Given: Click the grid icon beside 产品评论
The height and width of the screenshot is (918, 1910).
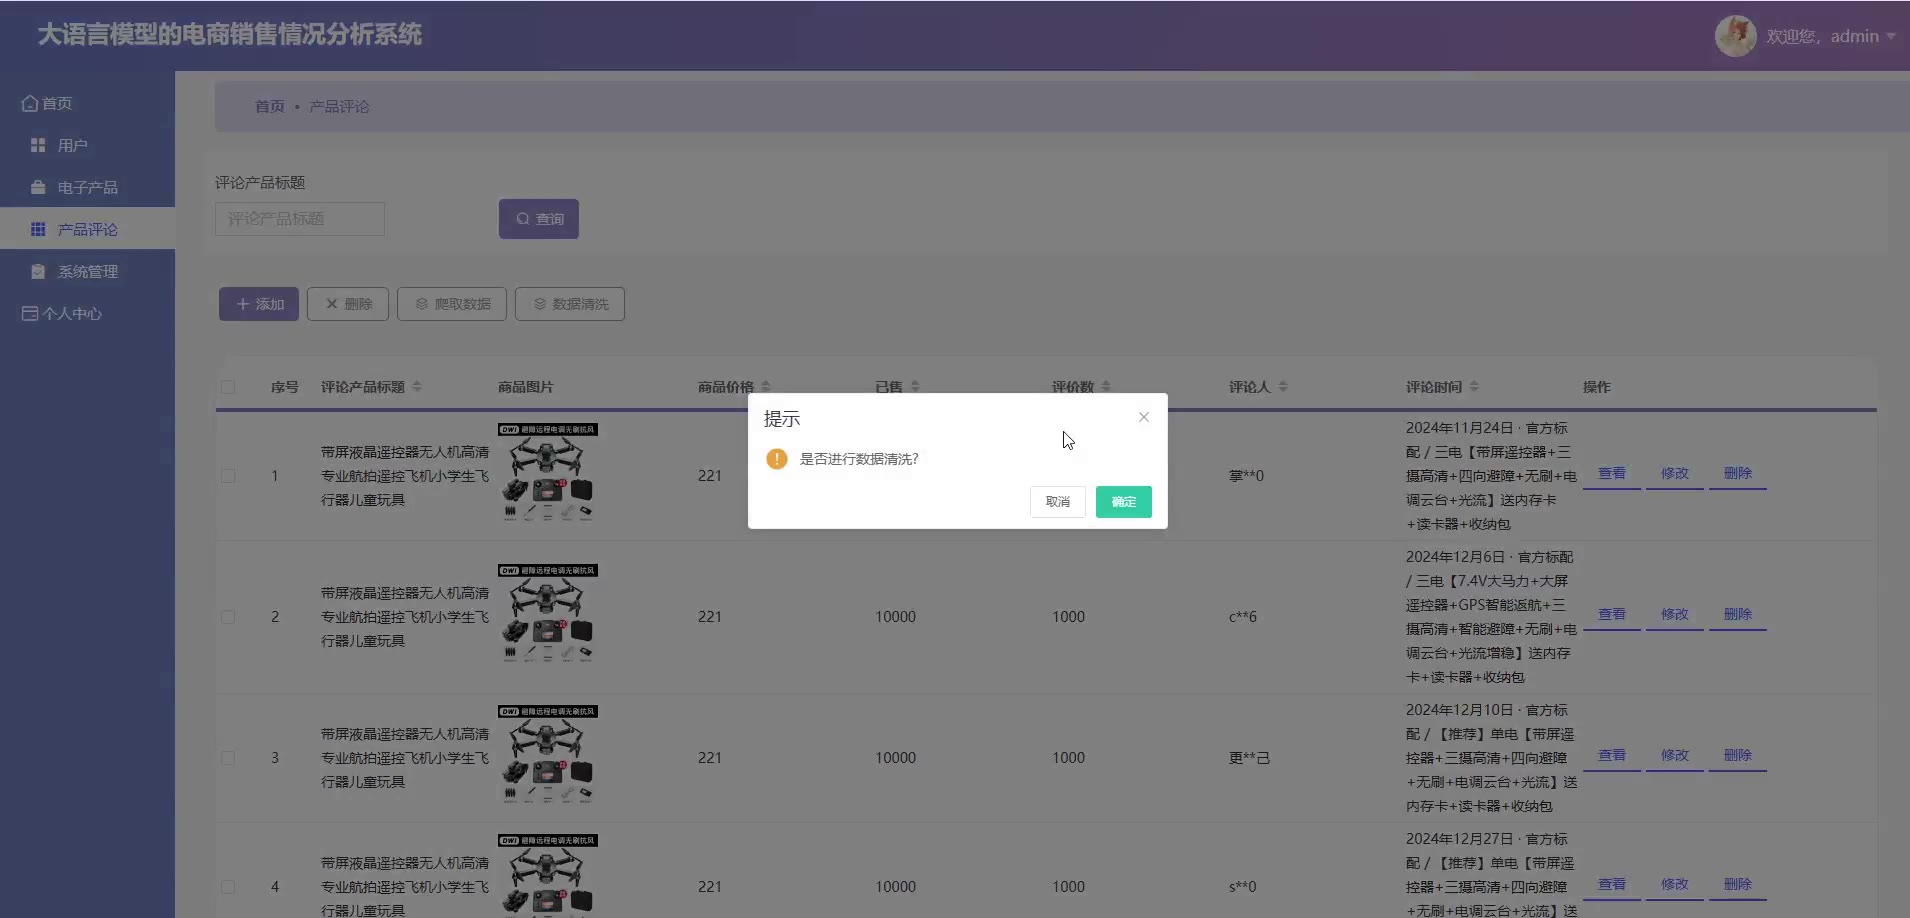Looking at the screenshot, I should [x=38, y=229].
